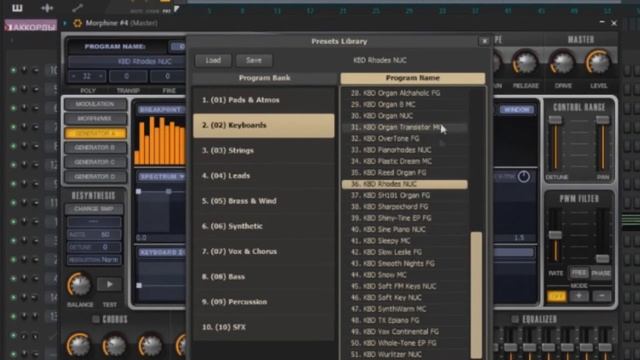Choose preset KBD SynthWarm MC
The image size is (640, 360).
click(404, 309)
